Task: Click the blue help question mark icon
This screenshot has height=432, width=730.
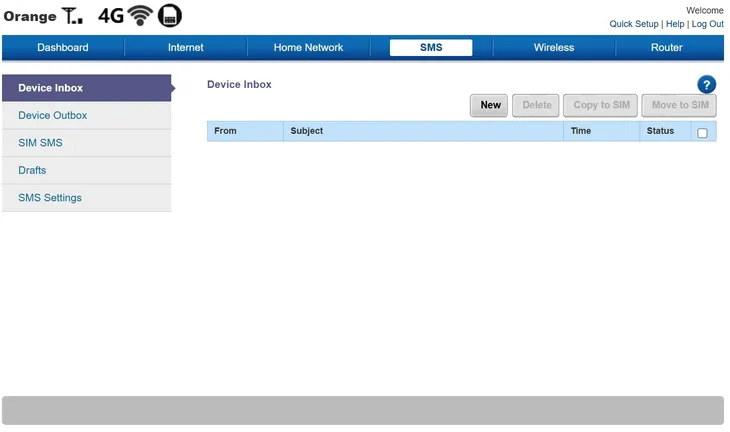Action: click(706, 85)
